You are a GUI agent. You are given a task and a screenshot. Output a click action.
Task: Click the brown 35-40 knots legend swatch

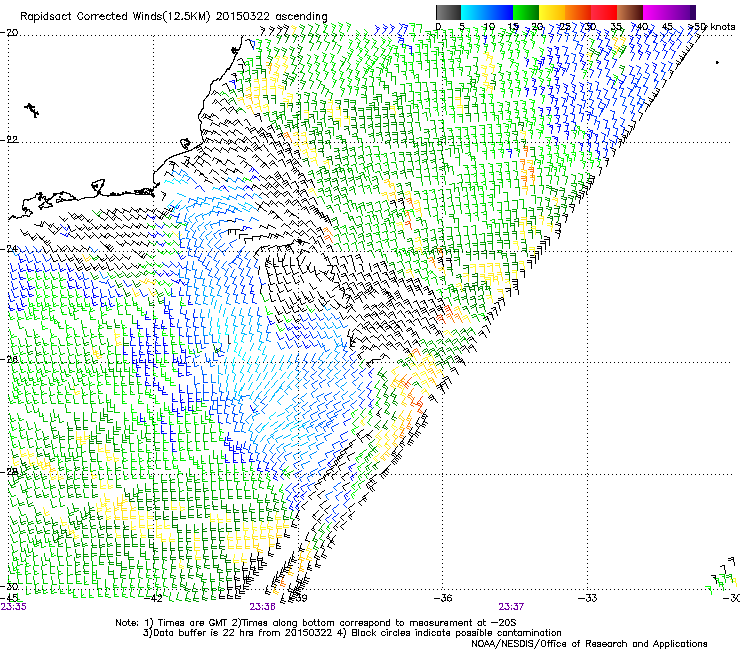[630, 12]
